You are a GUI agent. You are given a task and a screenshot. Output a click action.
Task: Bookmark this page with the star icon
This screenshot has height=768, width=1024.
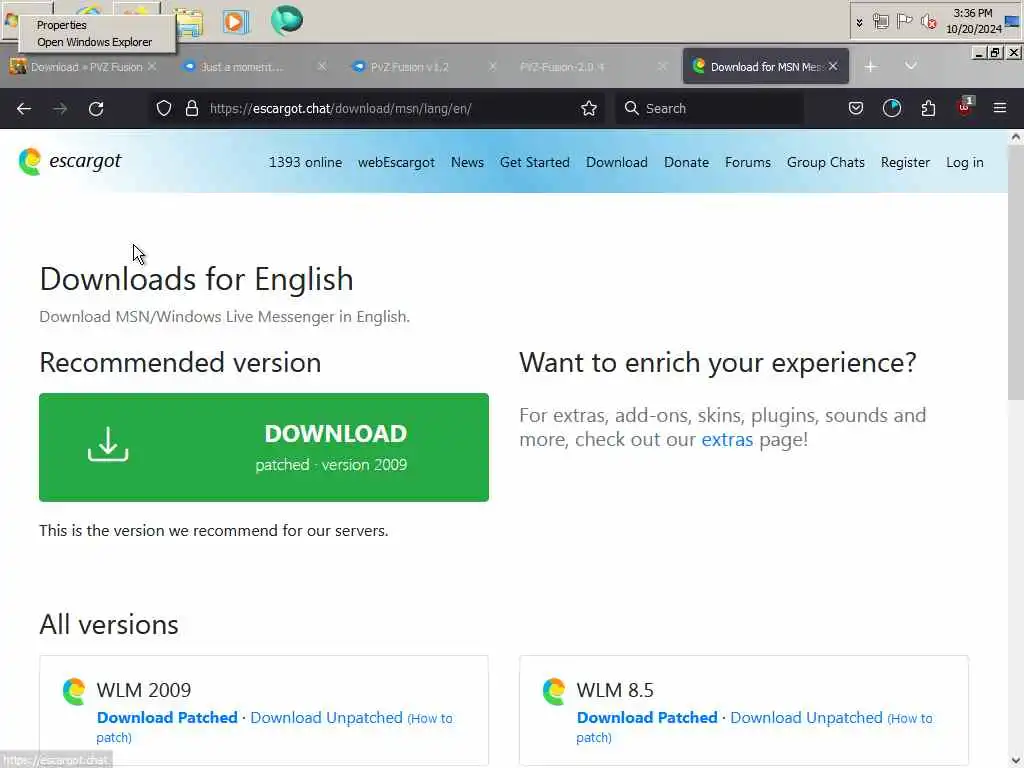tap(588, 108)
